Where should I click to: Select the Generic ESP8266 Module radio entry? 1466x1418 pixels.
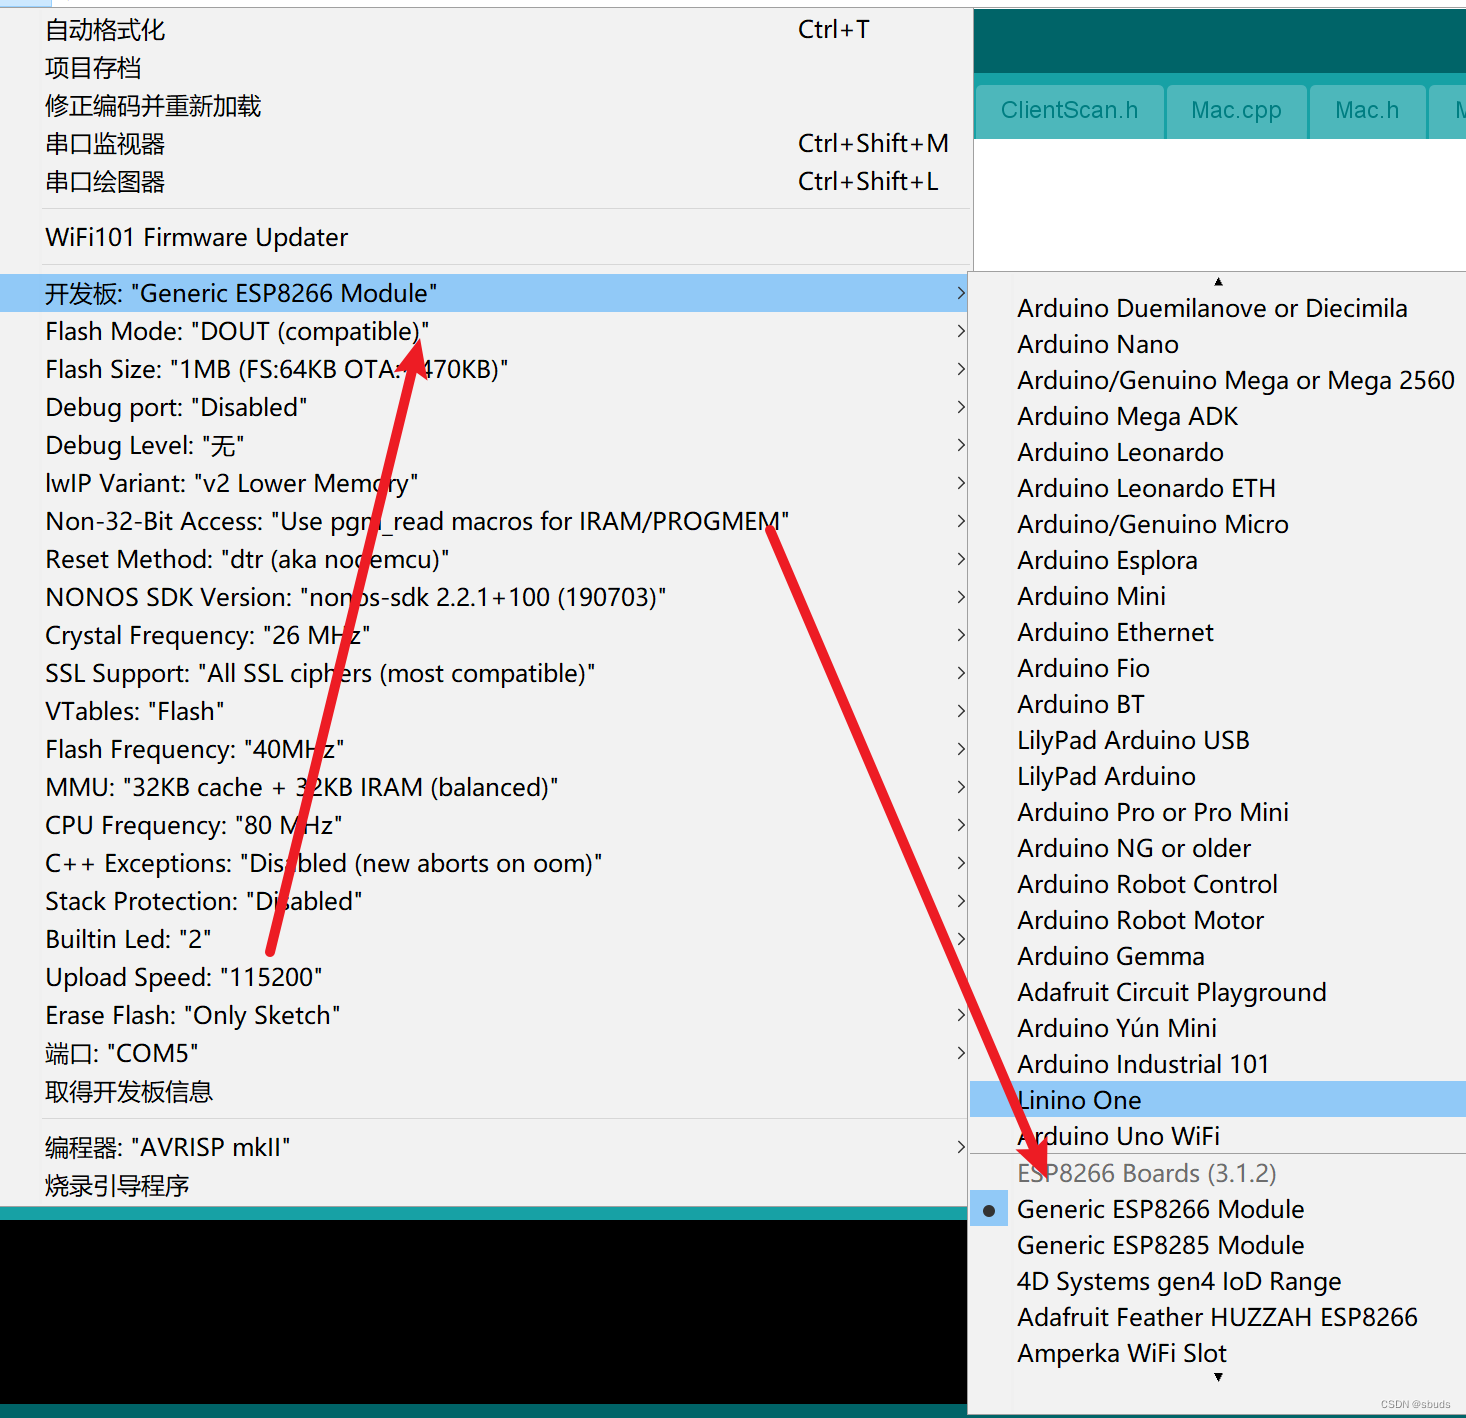click(1160, 1209)
